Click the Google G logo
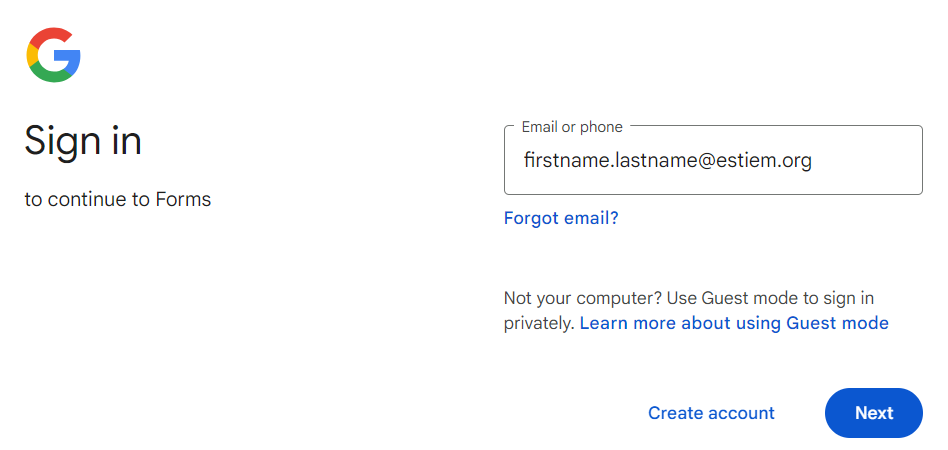This screenshot has height=450, width=948. pyautogui.click(x=54, y=54)
